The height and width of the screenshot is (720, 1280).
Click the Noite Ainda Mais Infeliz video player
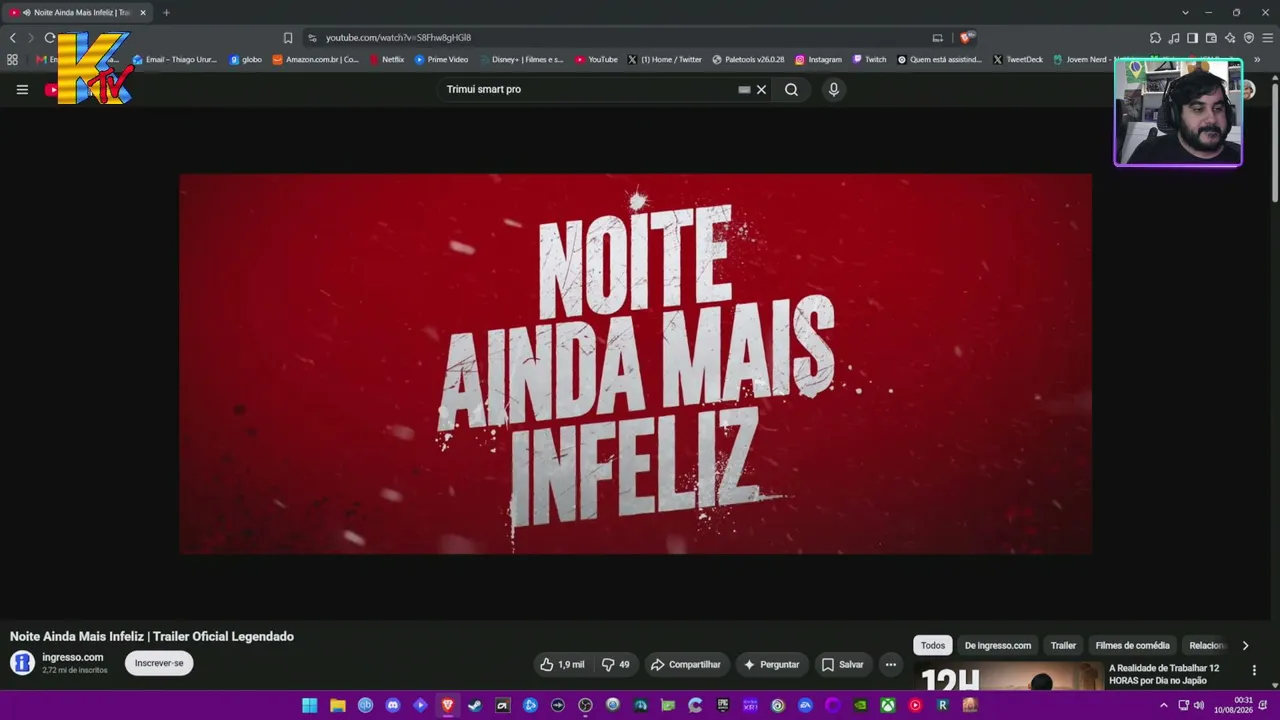635,364
